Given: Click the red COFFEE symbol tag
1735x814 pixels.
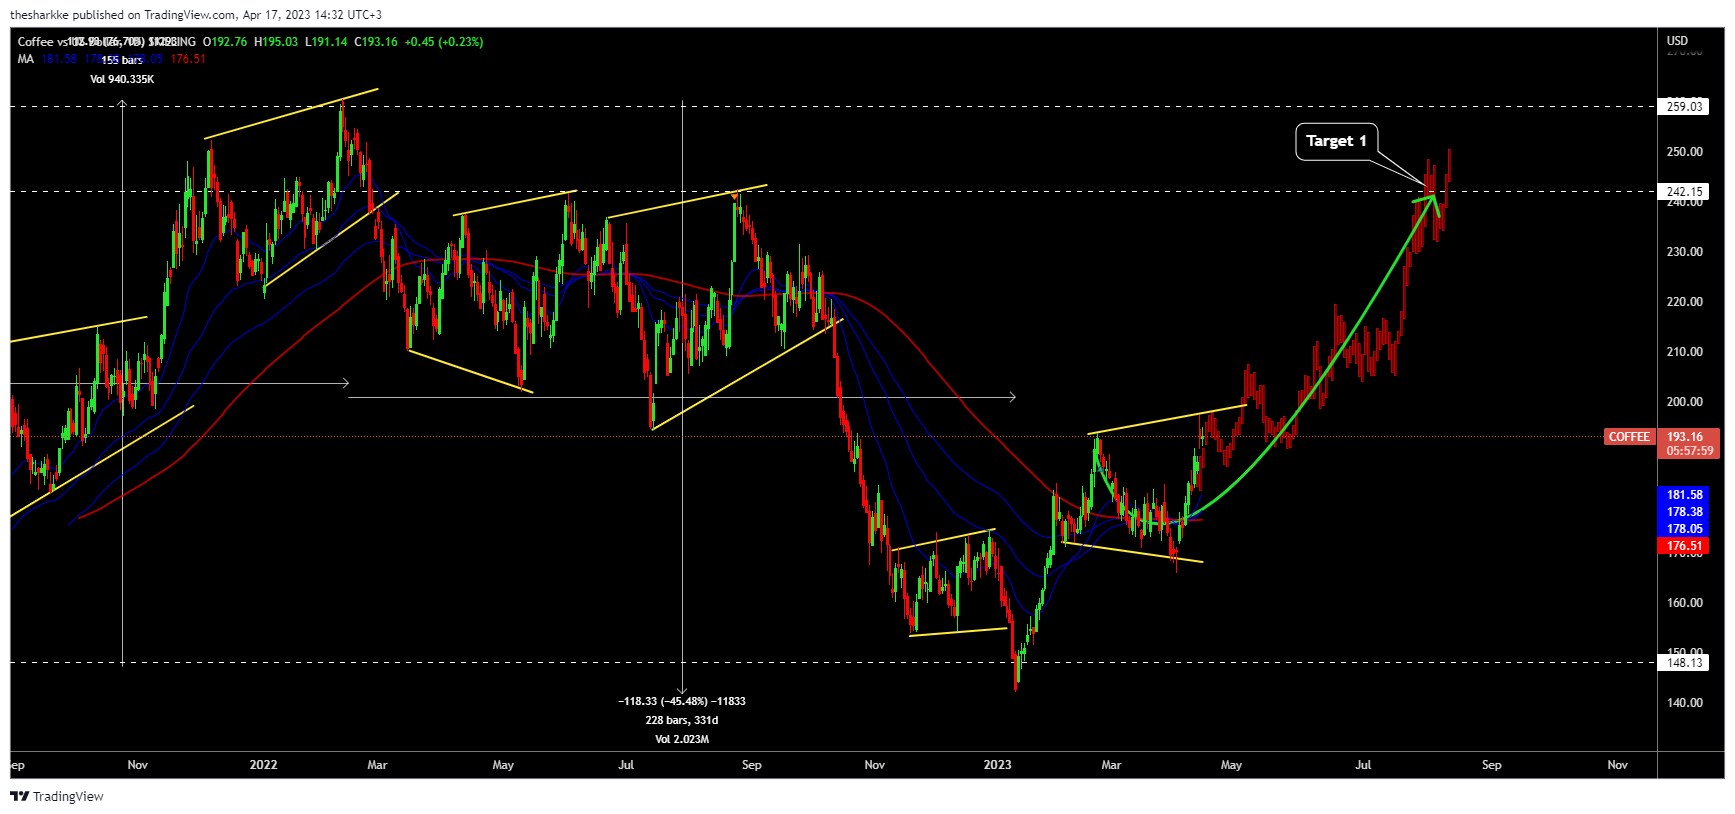Looking at the screenshot, I should pyautogui.click(x=1629, y=437).
